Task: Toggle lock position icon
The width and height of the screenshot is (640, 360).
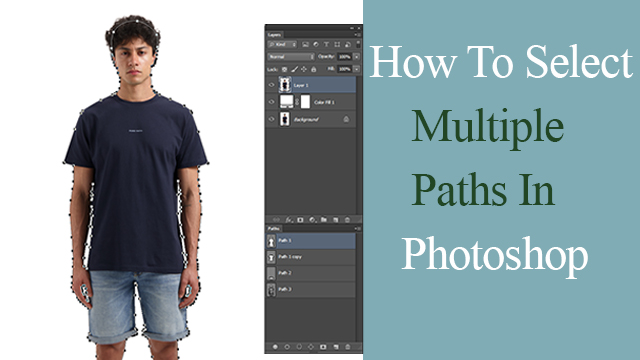Action: (304, 70)
